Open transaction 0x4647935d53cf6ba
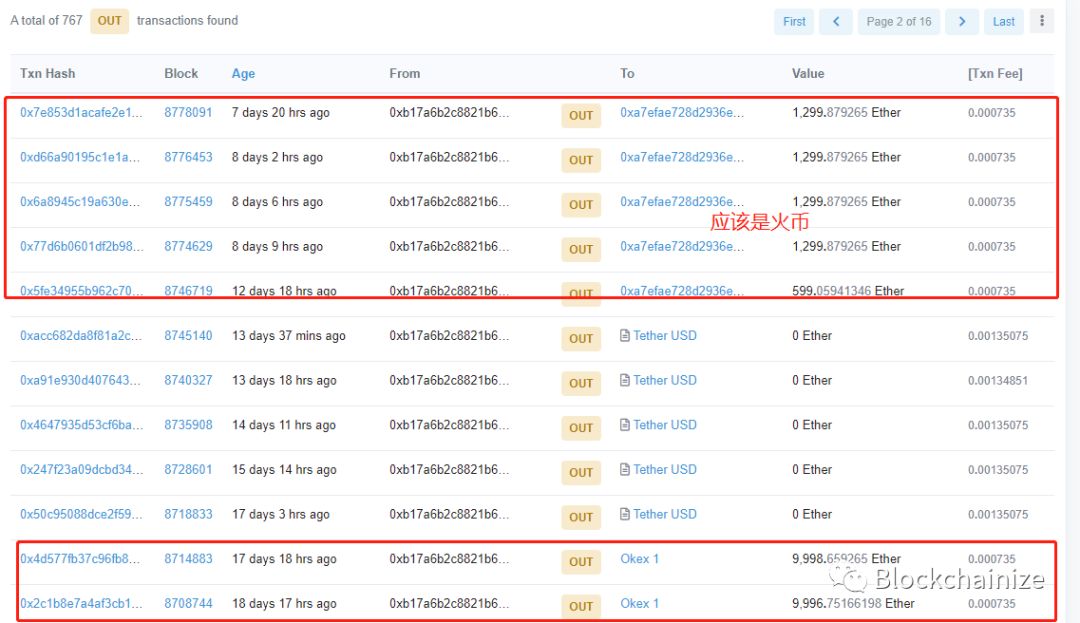1080x623 pixels. (x=82, y=425)
